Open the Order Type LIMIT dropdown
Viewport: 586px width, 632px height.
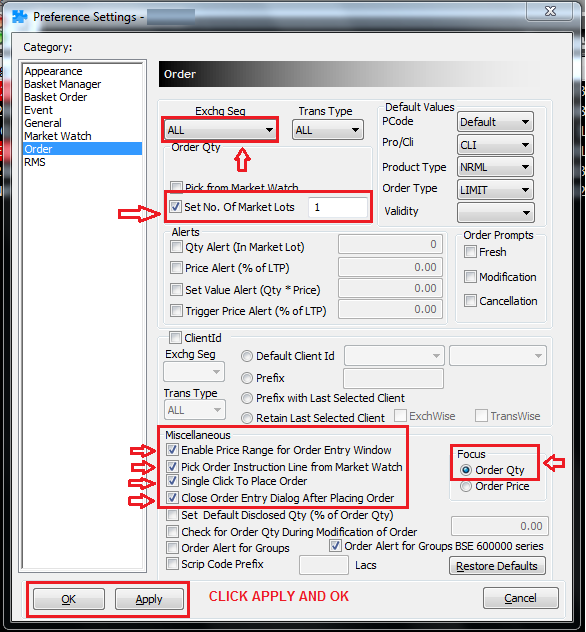pyautogui.click(x=495, y=189)
